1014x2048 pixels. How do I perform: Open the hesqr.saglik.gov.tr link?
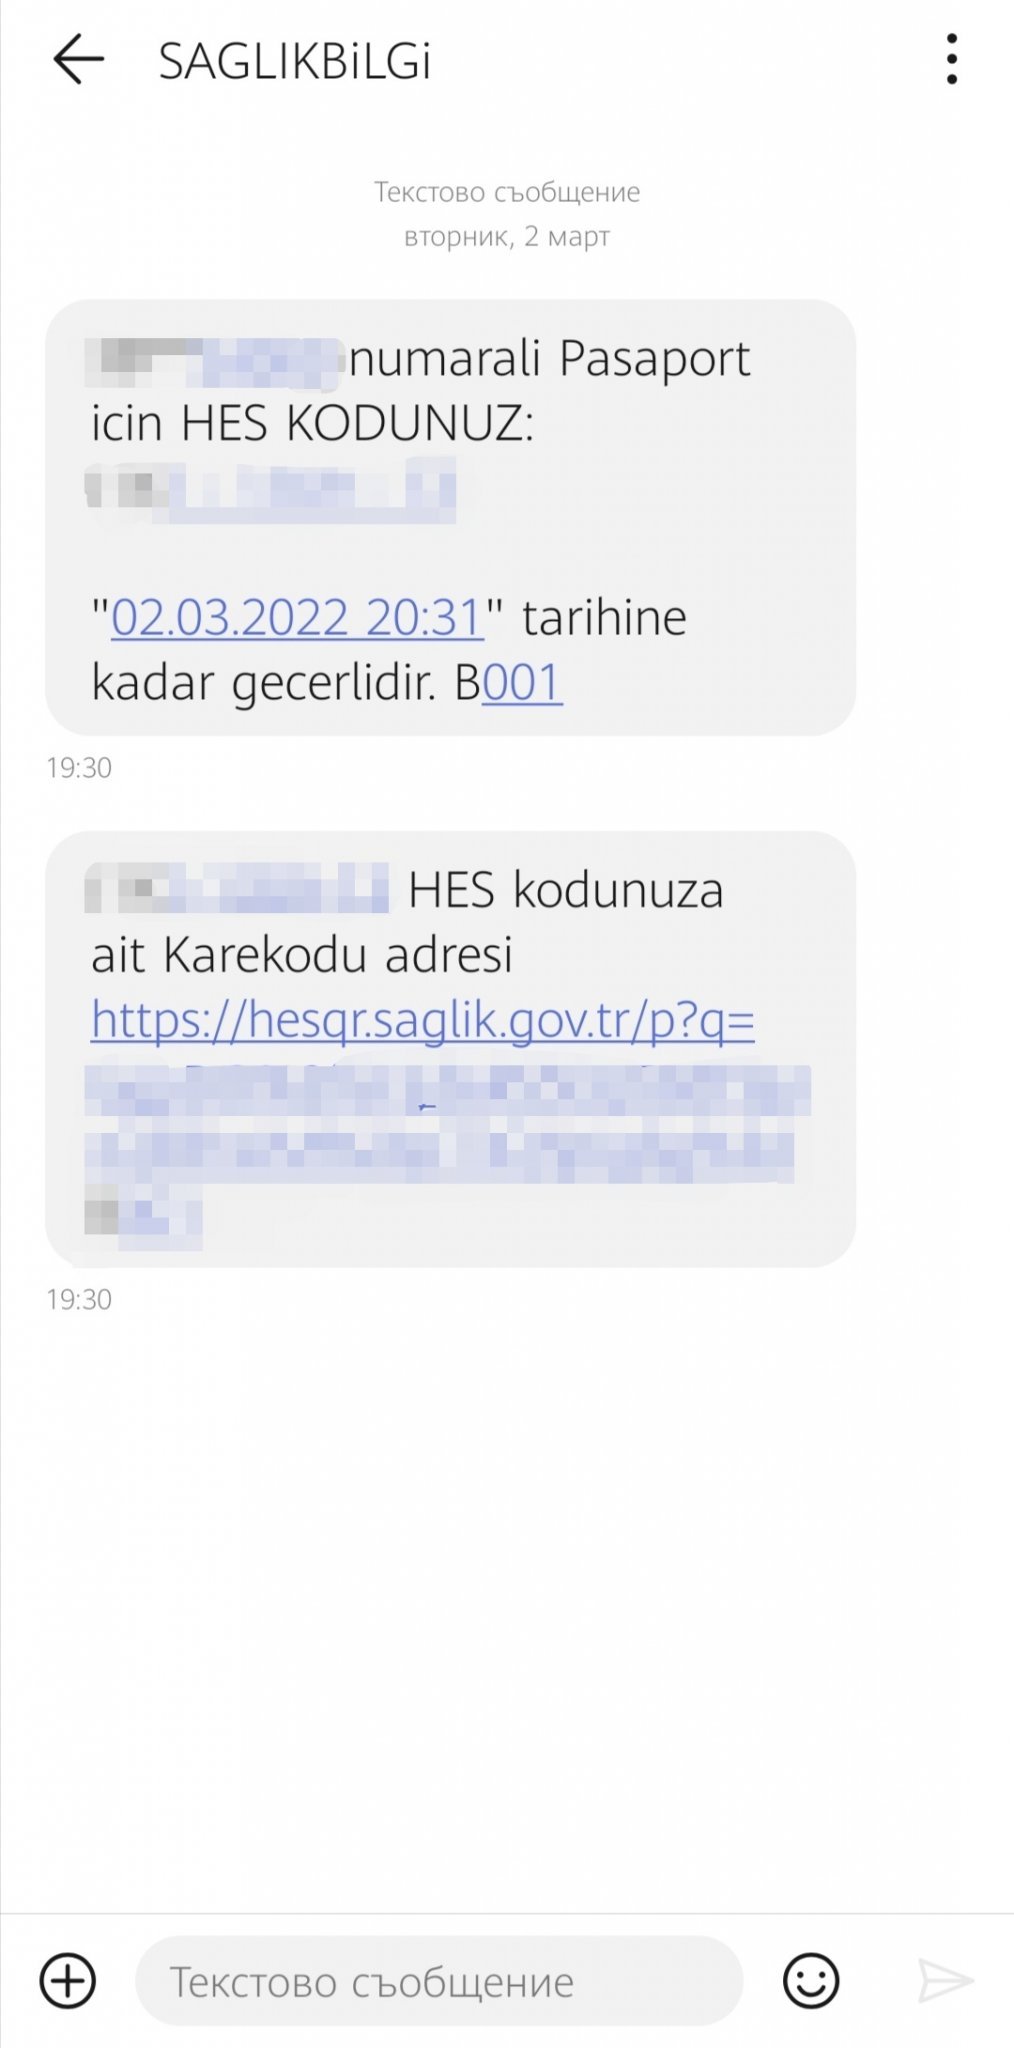422,1020
